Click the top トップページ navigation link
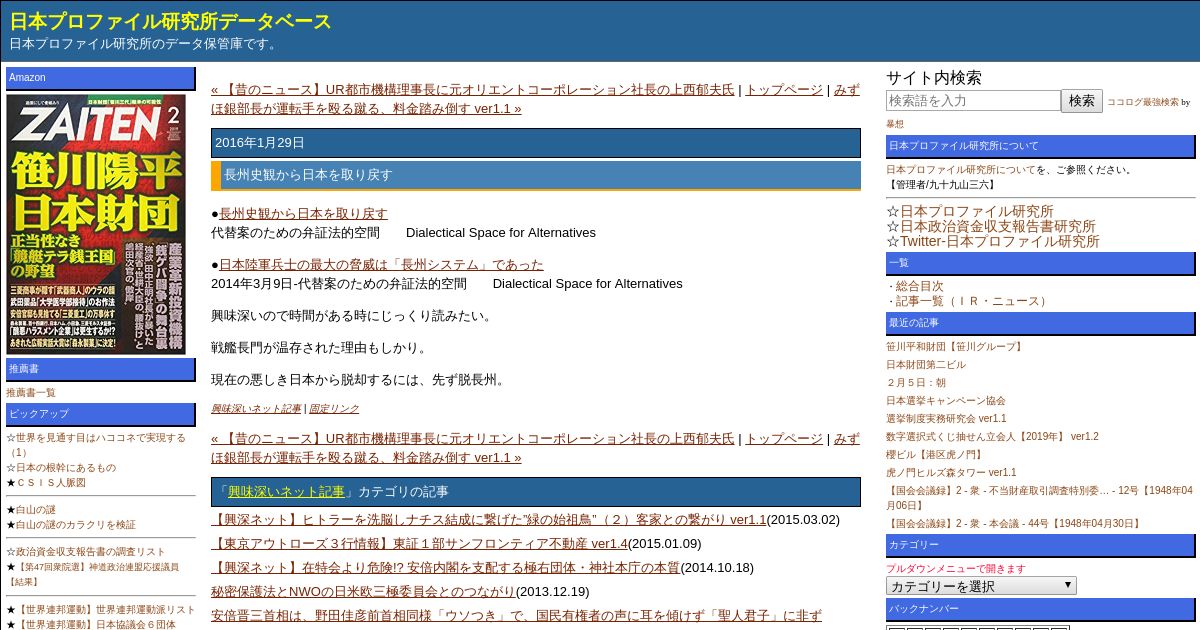Screen dimensions: 1200x630 pyautogui.click(x=784, y=89)
